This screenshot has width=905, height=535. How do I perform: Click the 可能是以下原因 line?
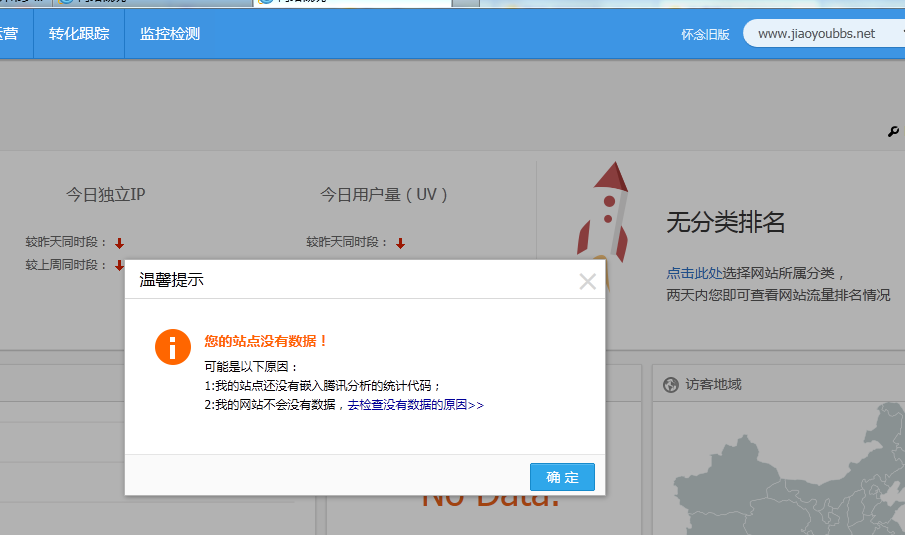click(x=251, y=366)
